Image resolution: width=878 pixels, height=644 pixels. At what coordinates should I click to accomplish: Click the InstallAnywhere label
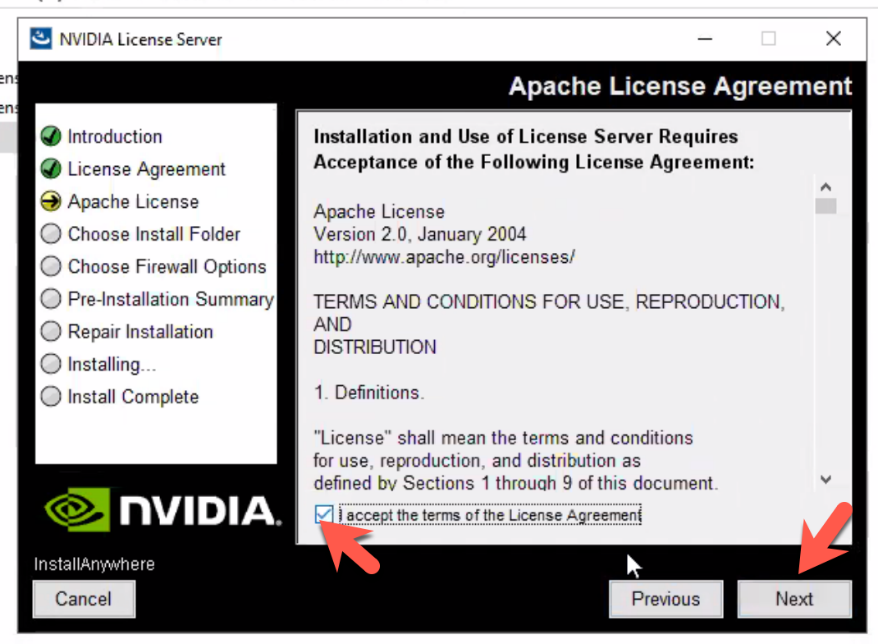(x=94, y=564)
